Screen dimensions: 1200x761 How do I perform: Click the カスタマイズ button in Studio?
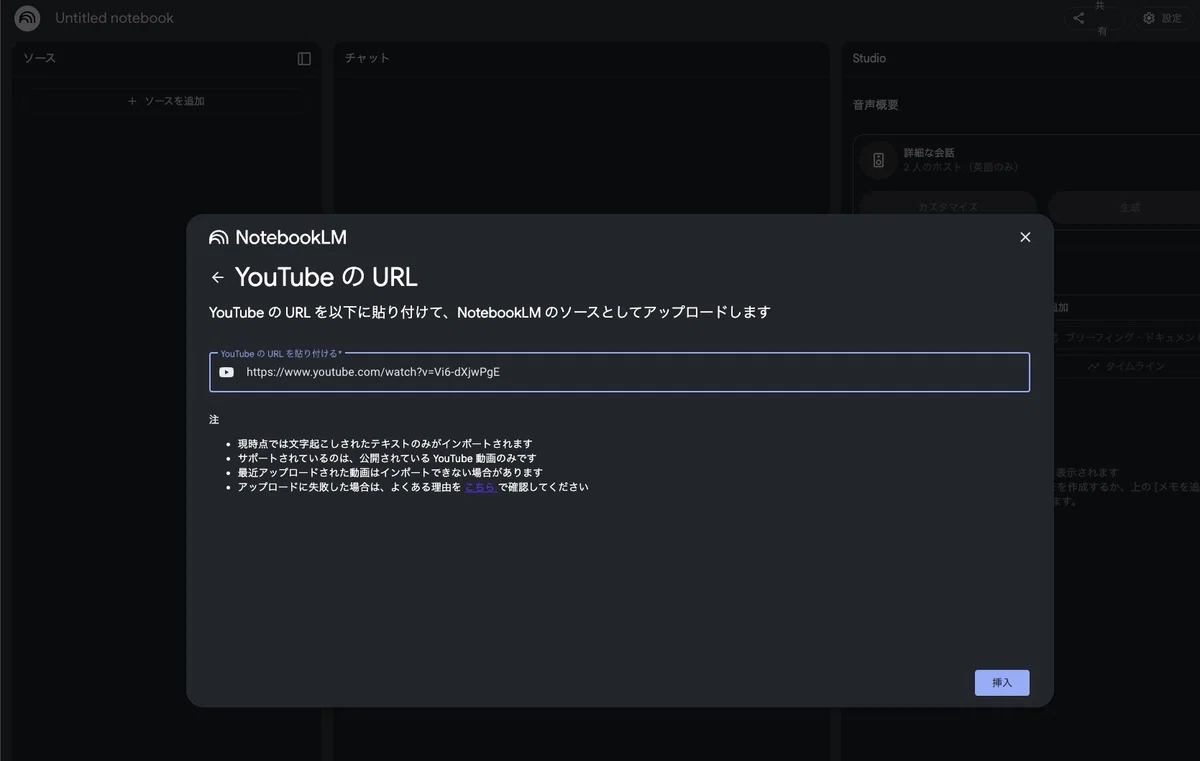(x=947, y=207)
